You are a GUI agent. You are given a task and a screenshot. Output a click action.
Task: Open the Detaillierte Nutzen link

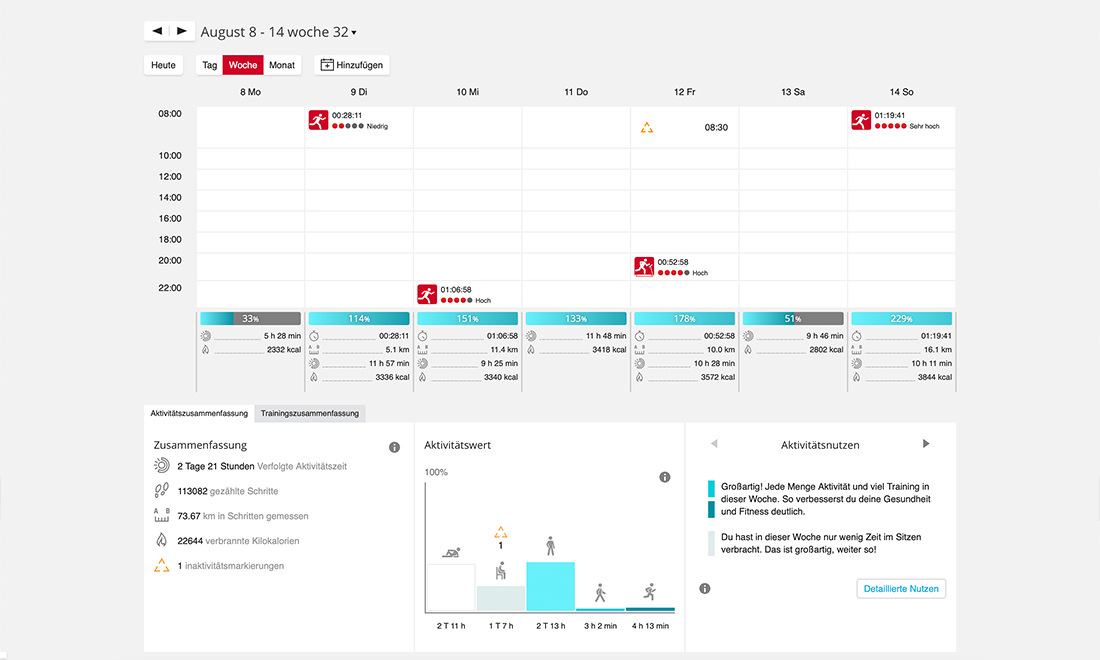coord(901,588)
